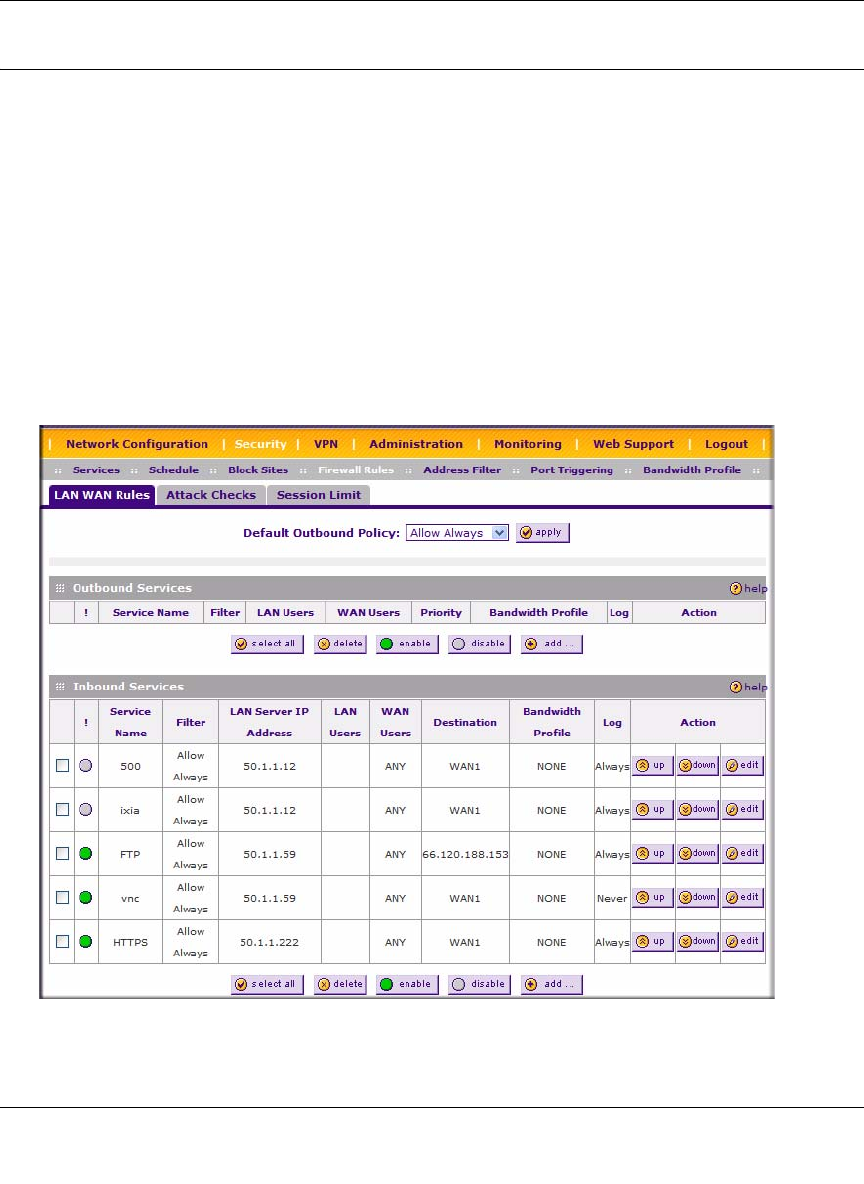The image size is (864, 1184).
Task: Switch to the Session Limit tab
Action: click(319, 495)
